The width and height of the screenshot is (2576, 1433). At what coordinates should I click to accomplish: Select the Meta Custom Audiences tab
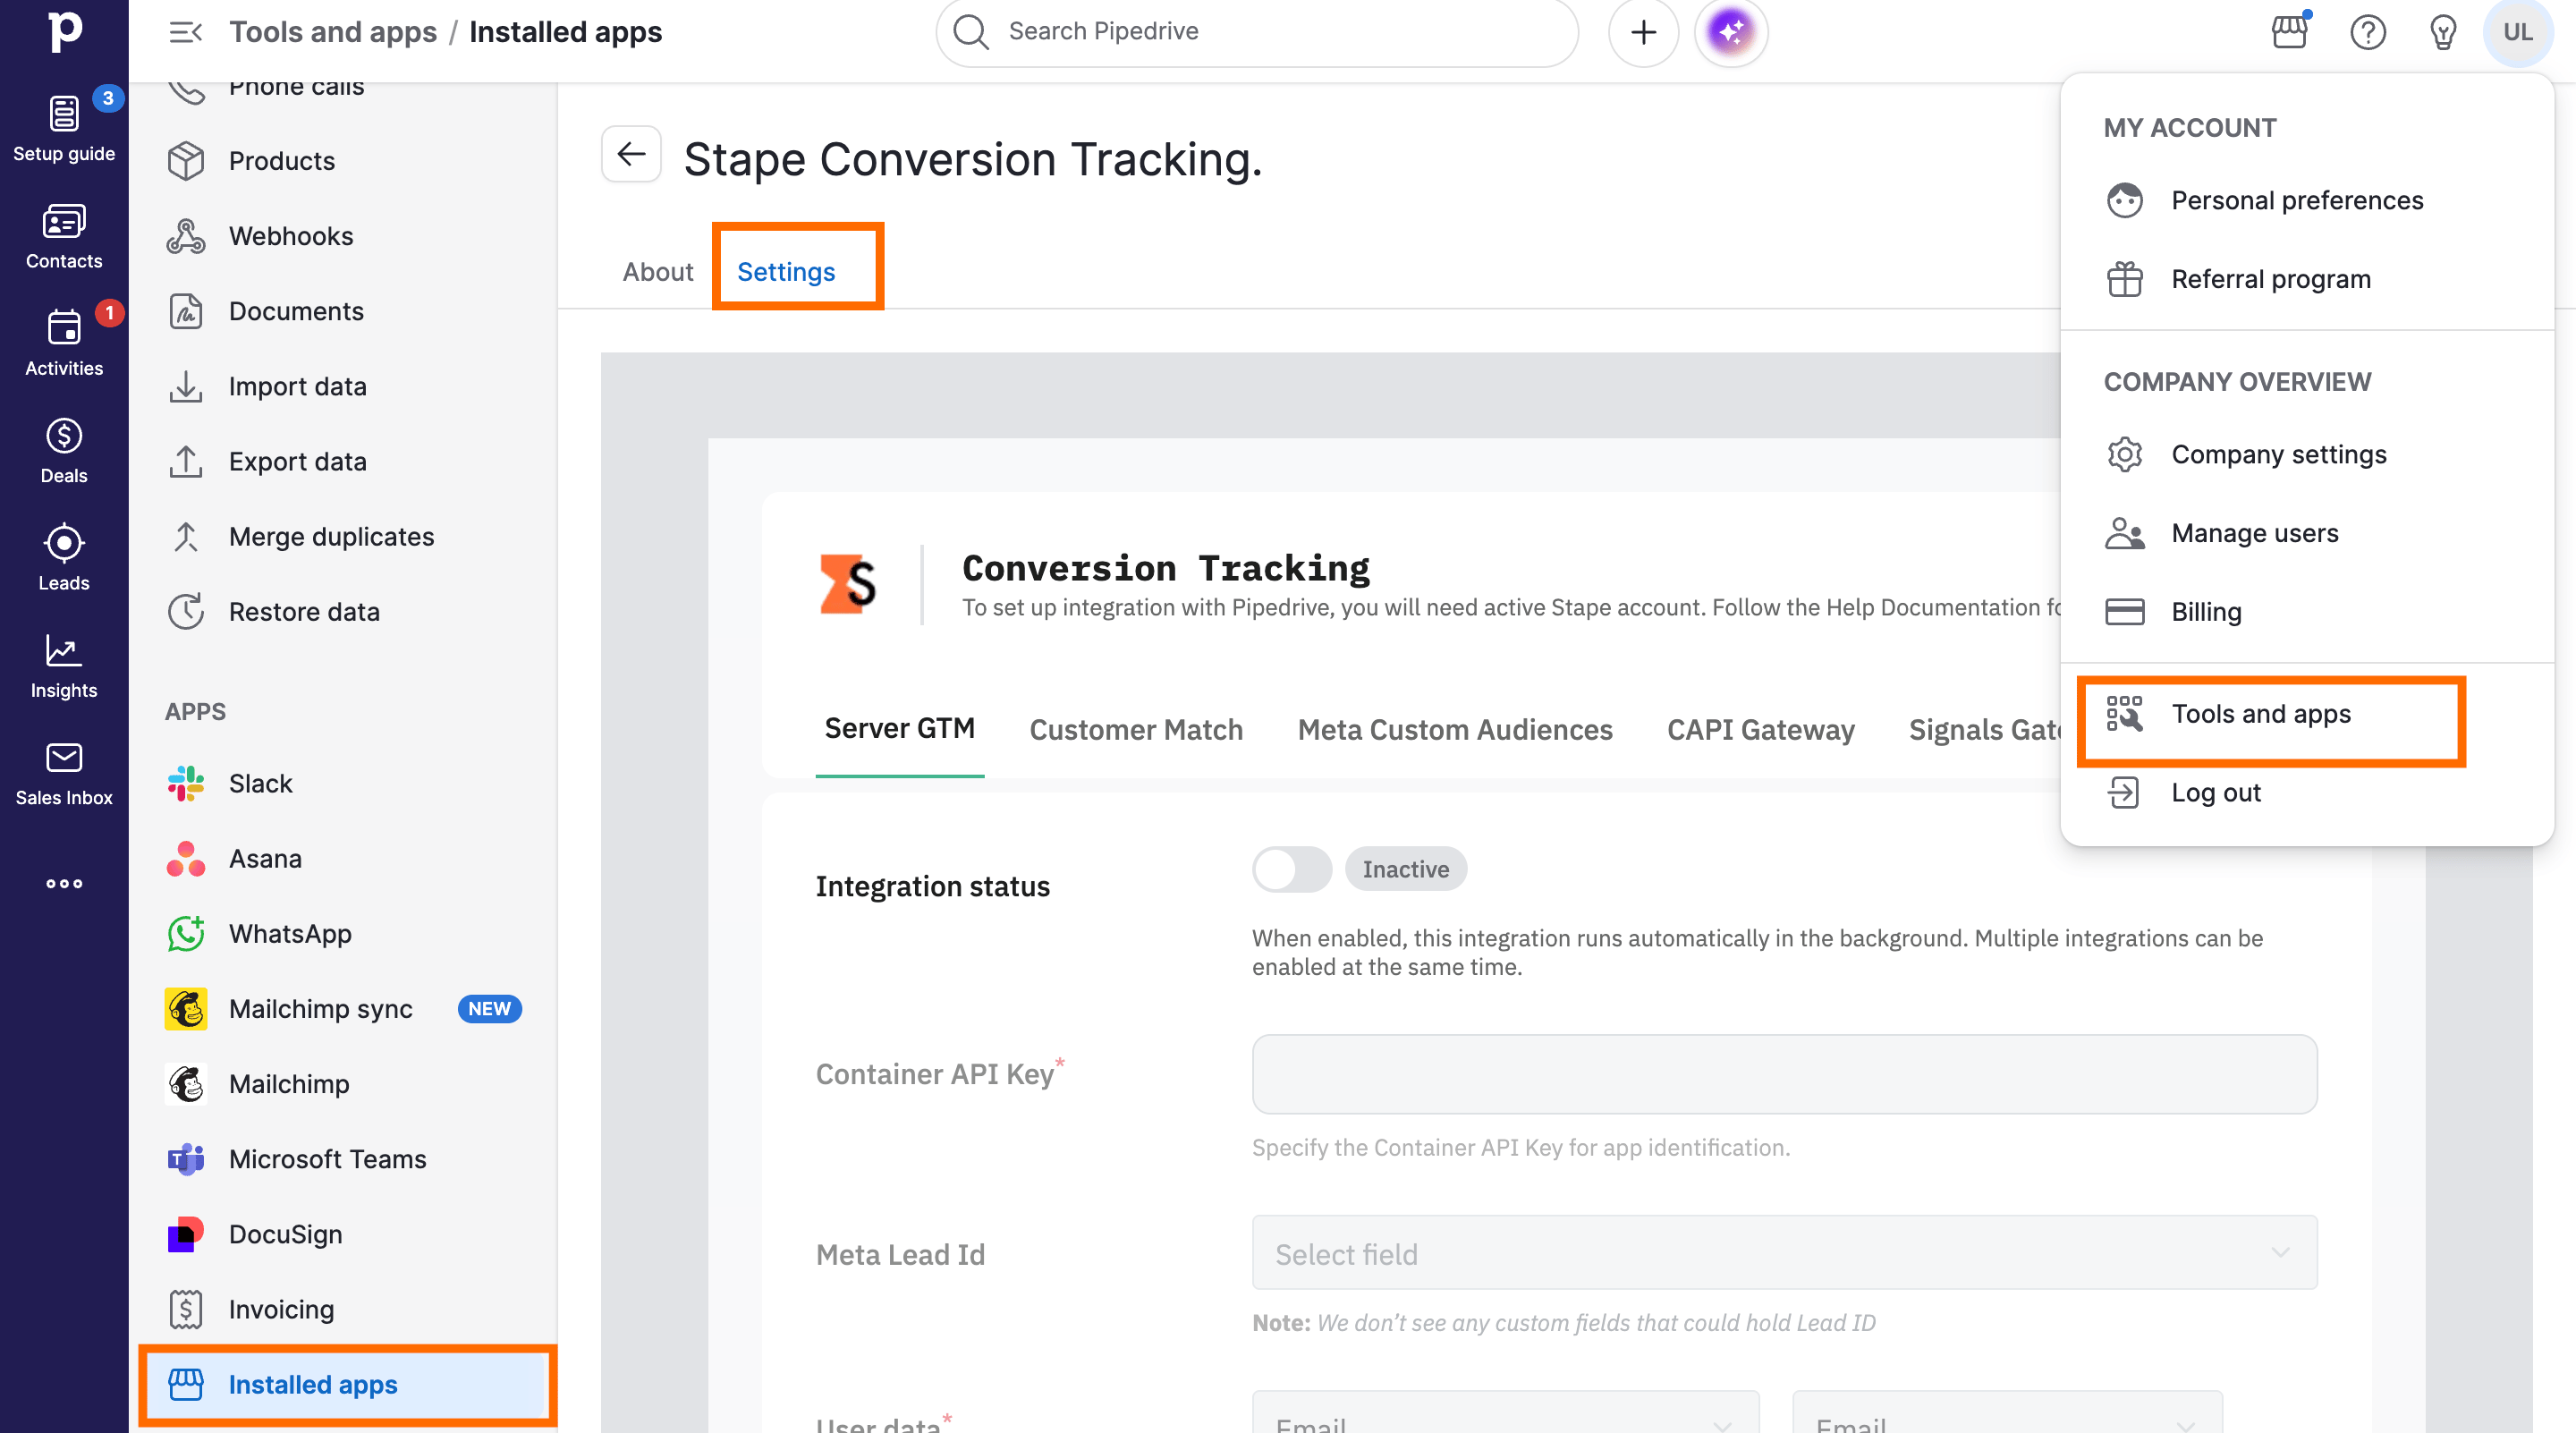1455,729
